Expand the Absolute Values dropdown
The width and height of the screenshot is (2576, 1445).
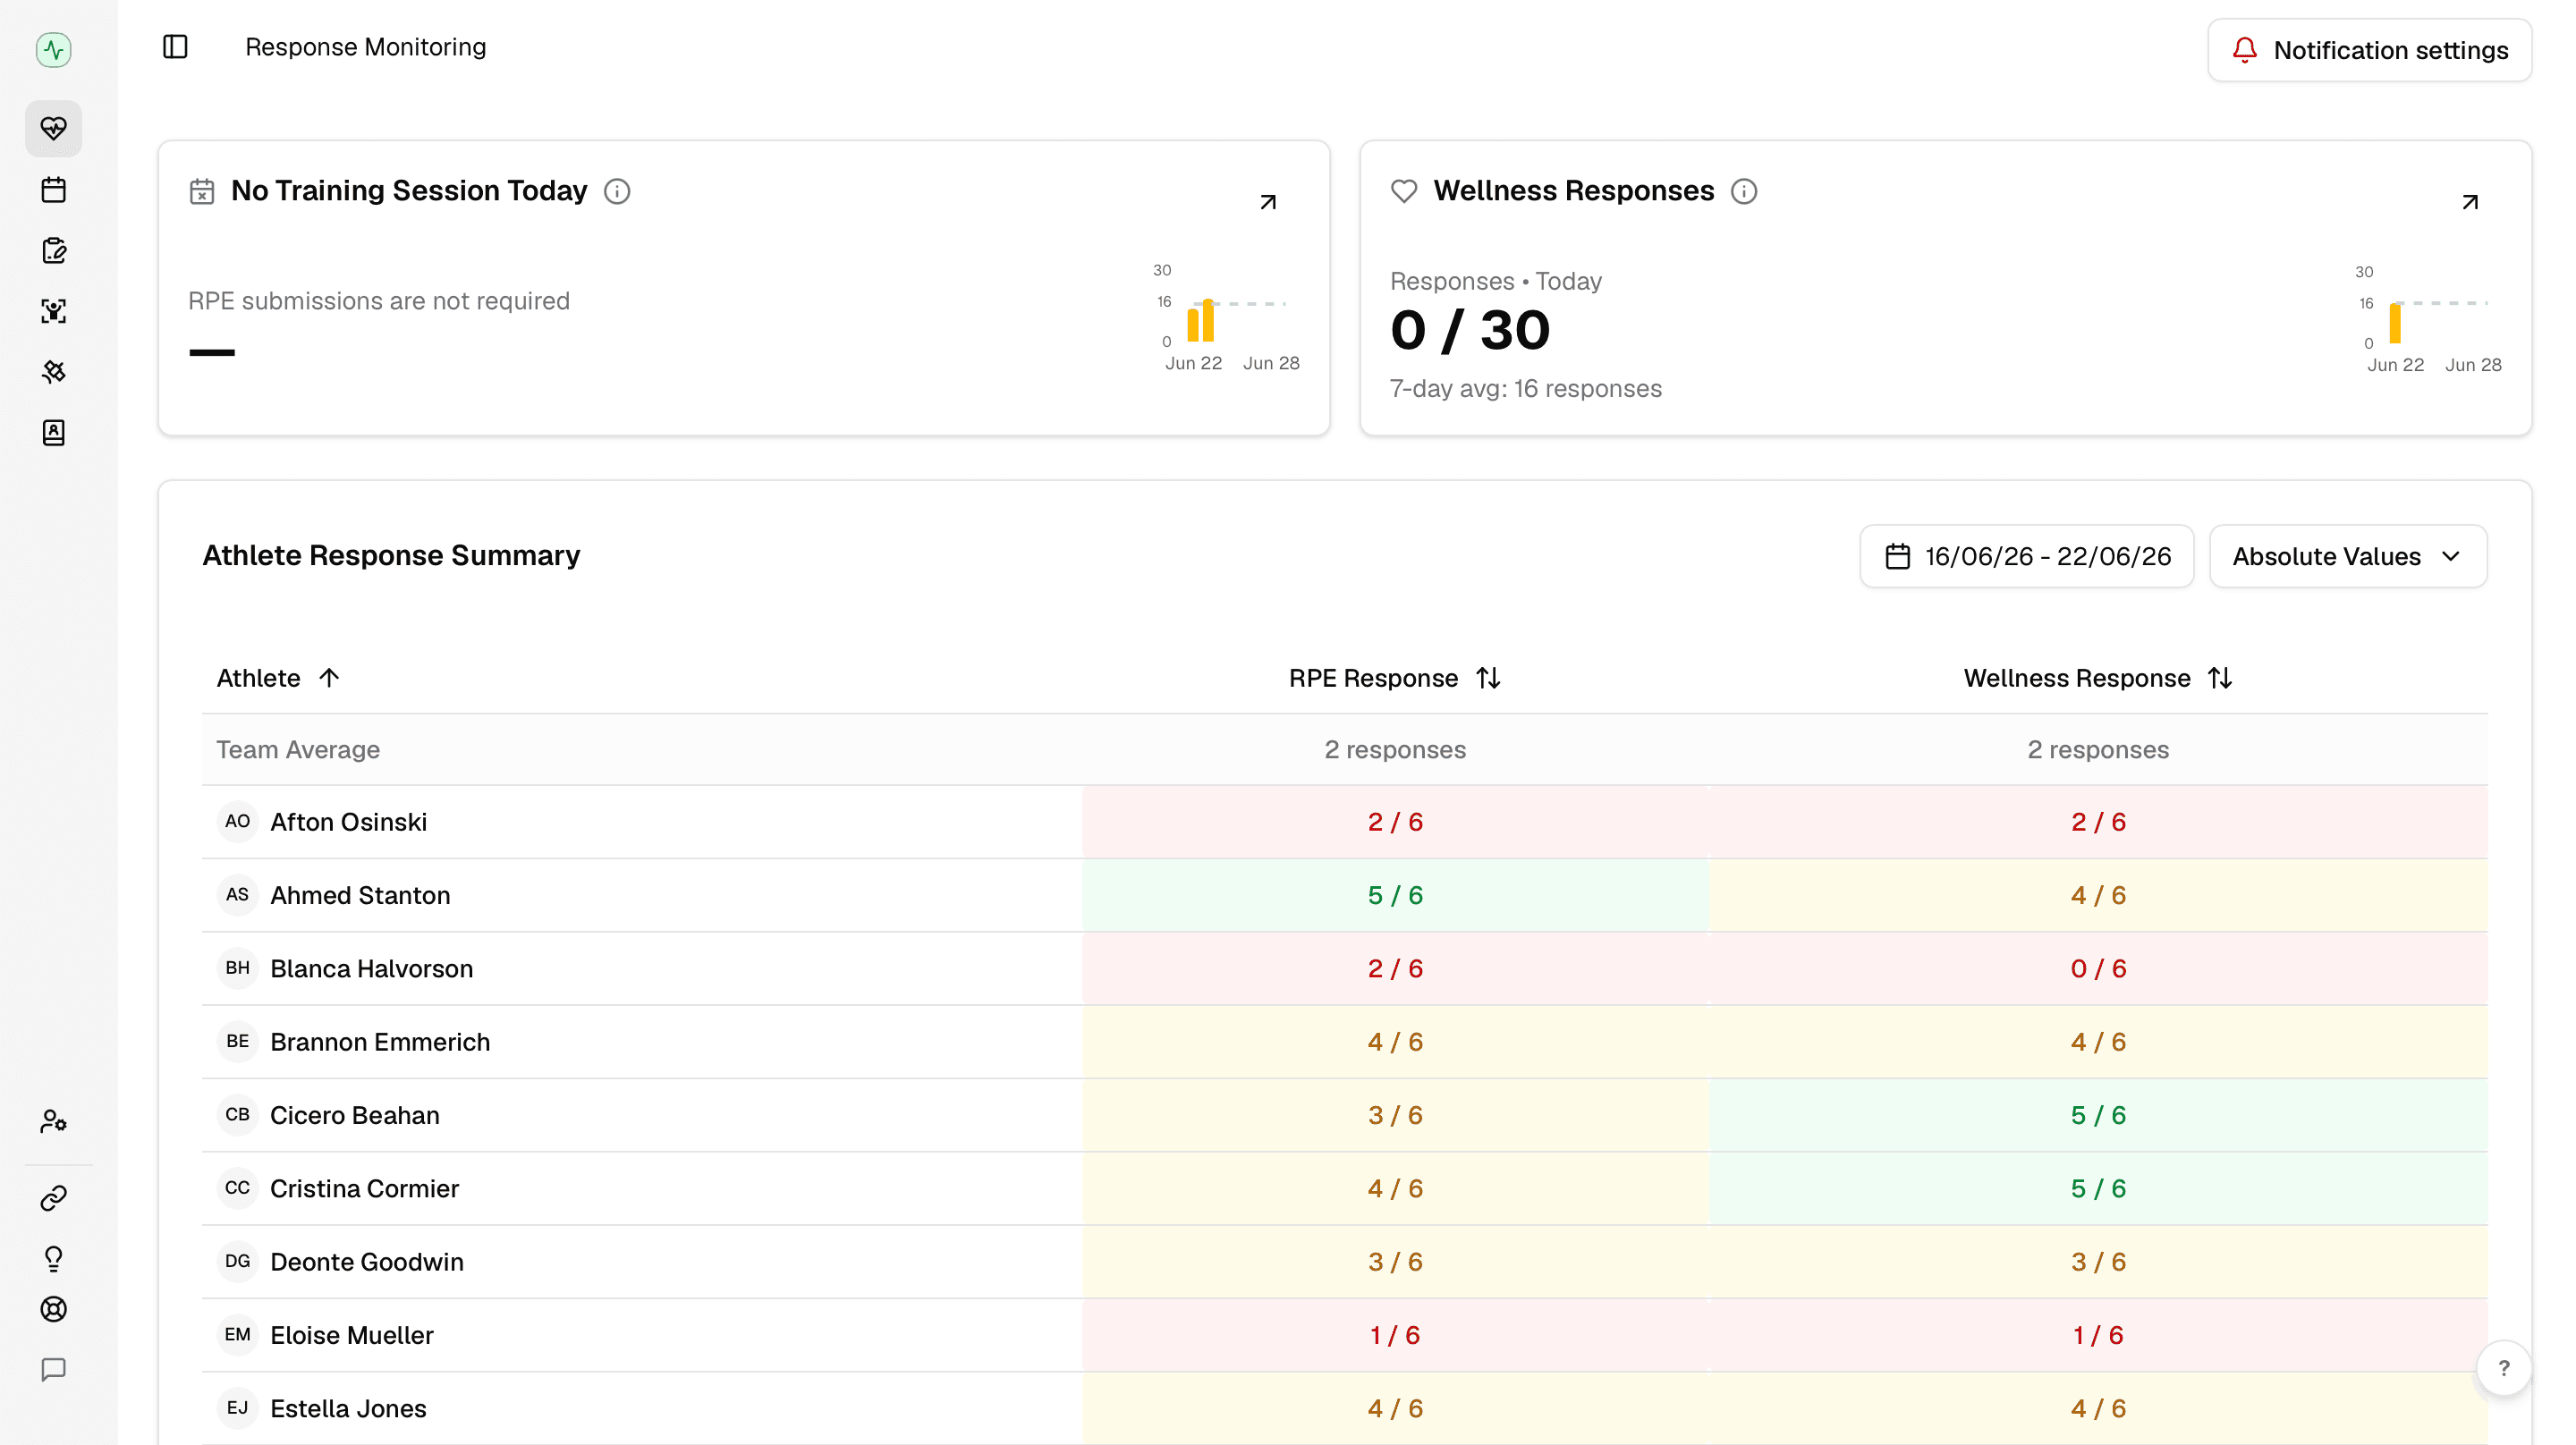tap(2348, 556)
